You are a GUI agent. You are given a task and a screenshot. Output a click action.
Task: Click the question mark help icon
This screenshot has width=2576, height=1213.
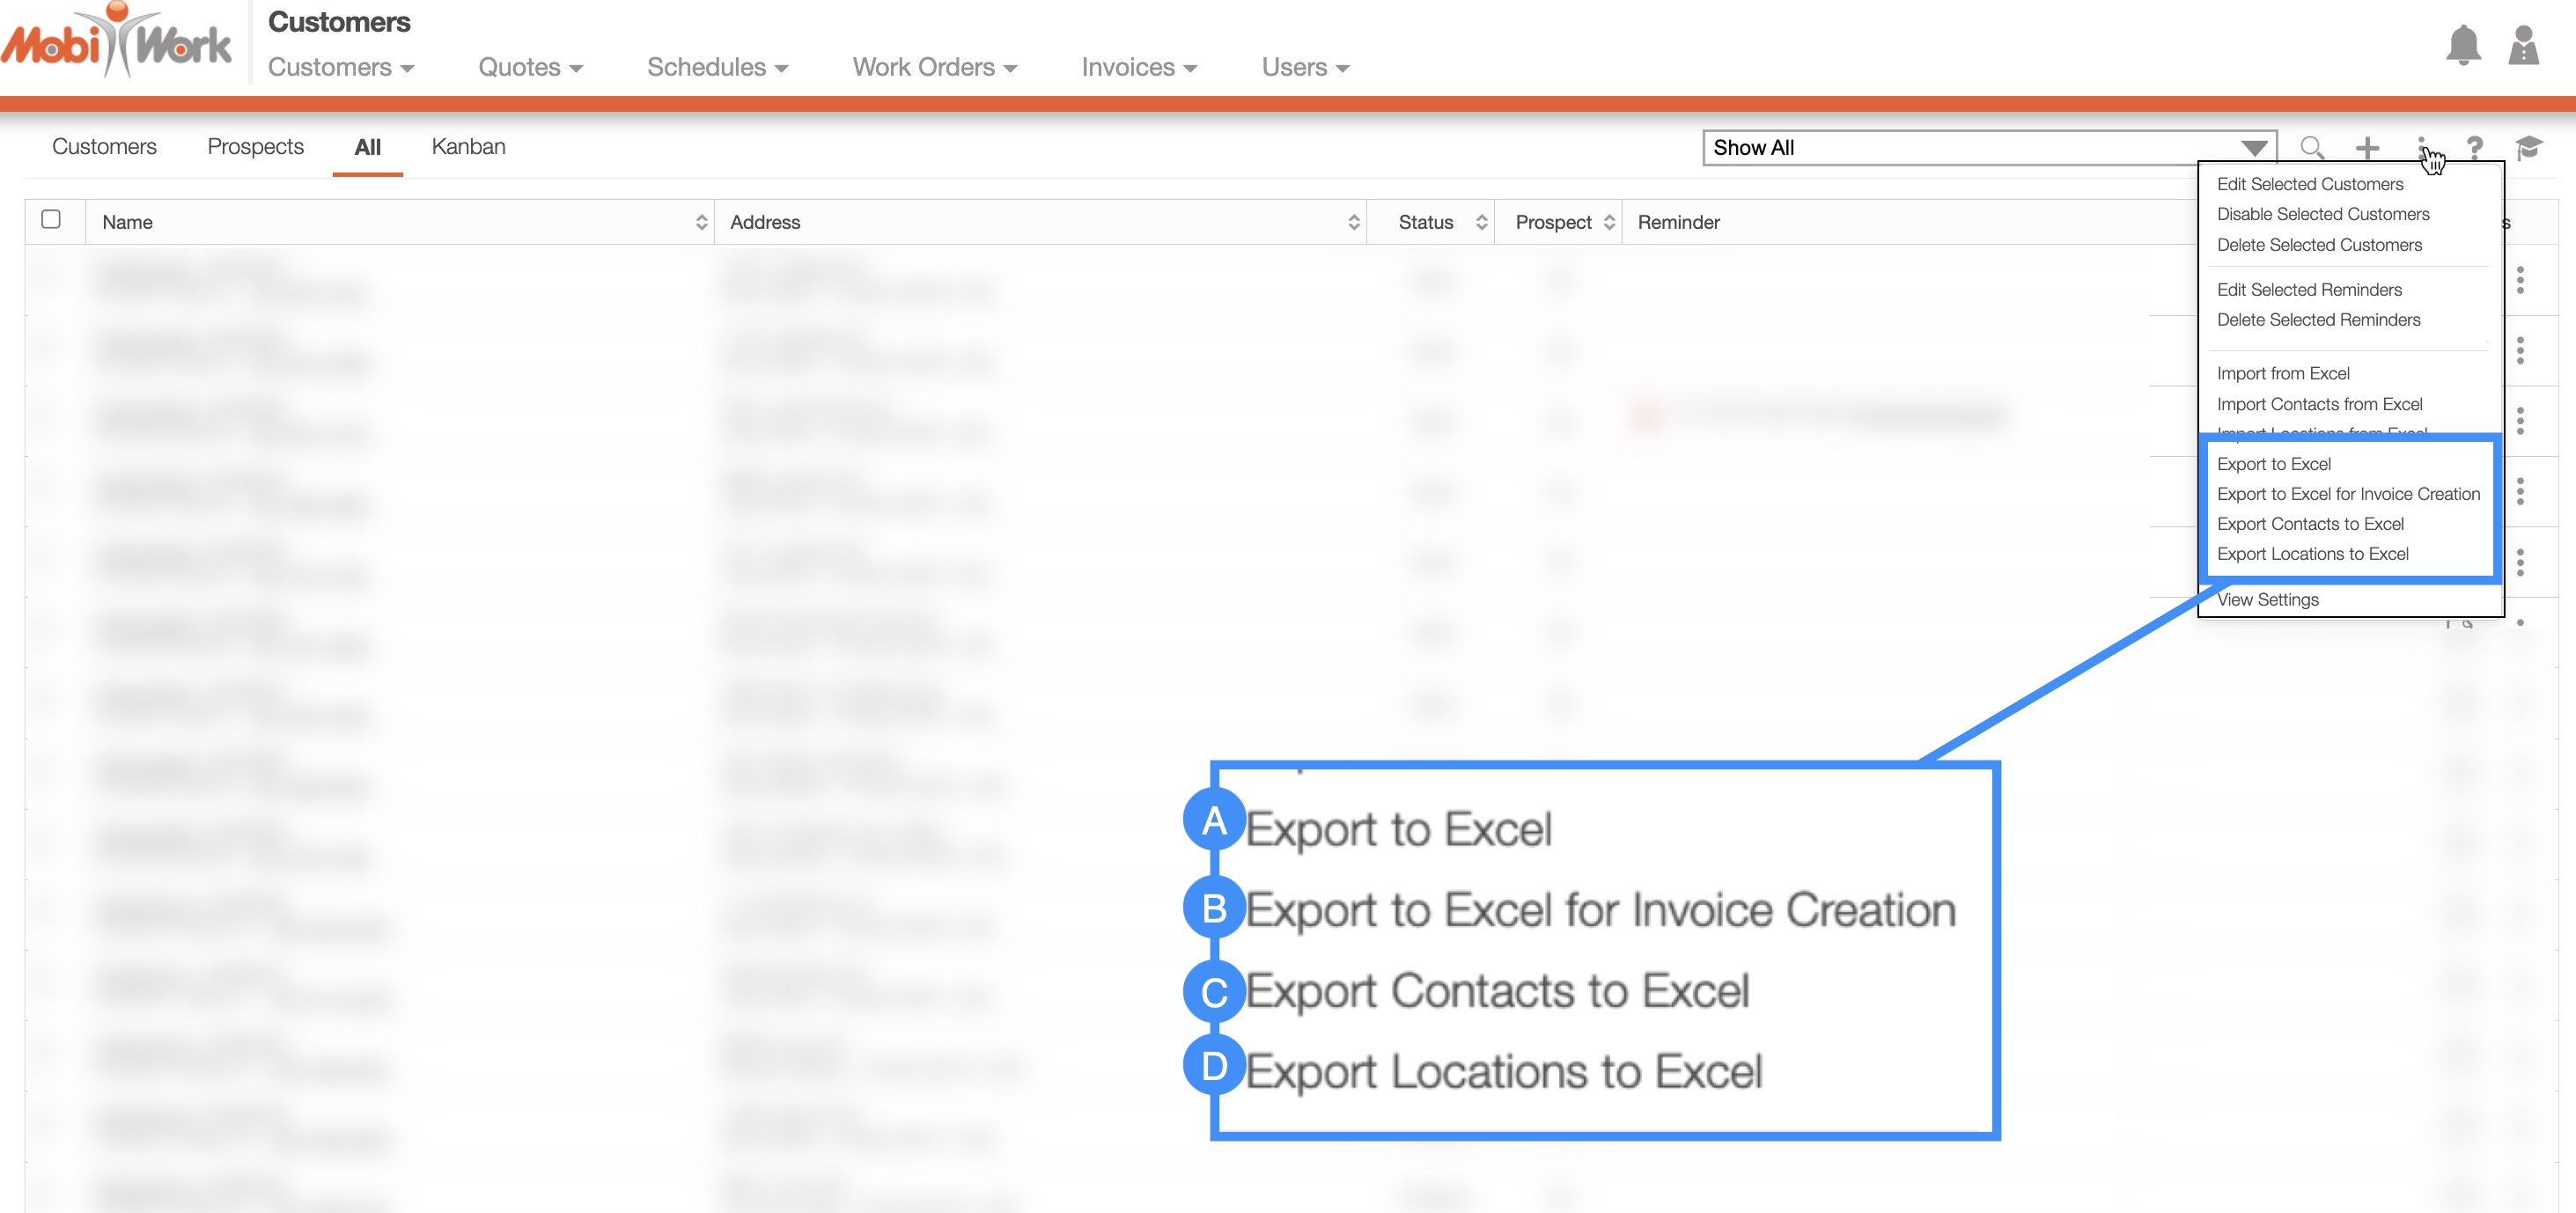pyautogui.click(x=2475, y=148)
